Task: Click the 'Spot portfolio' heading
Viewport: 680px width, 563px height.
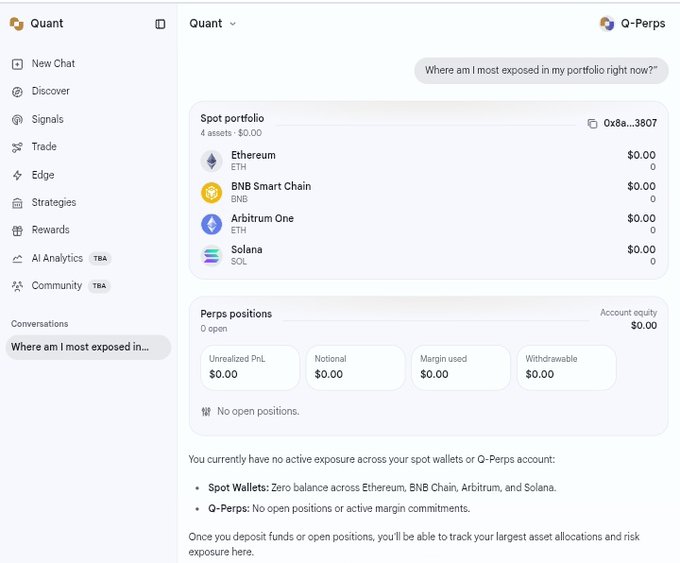Action: [232, 118]
